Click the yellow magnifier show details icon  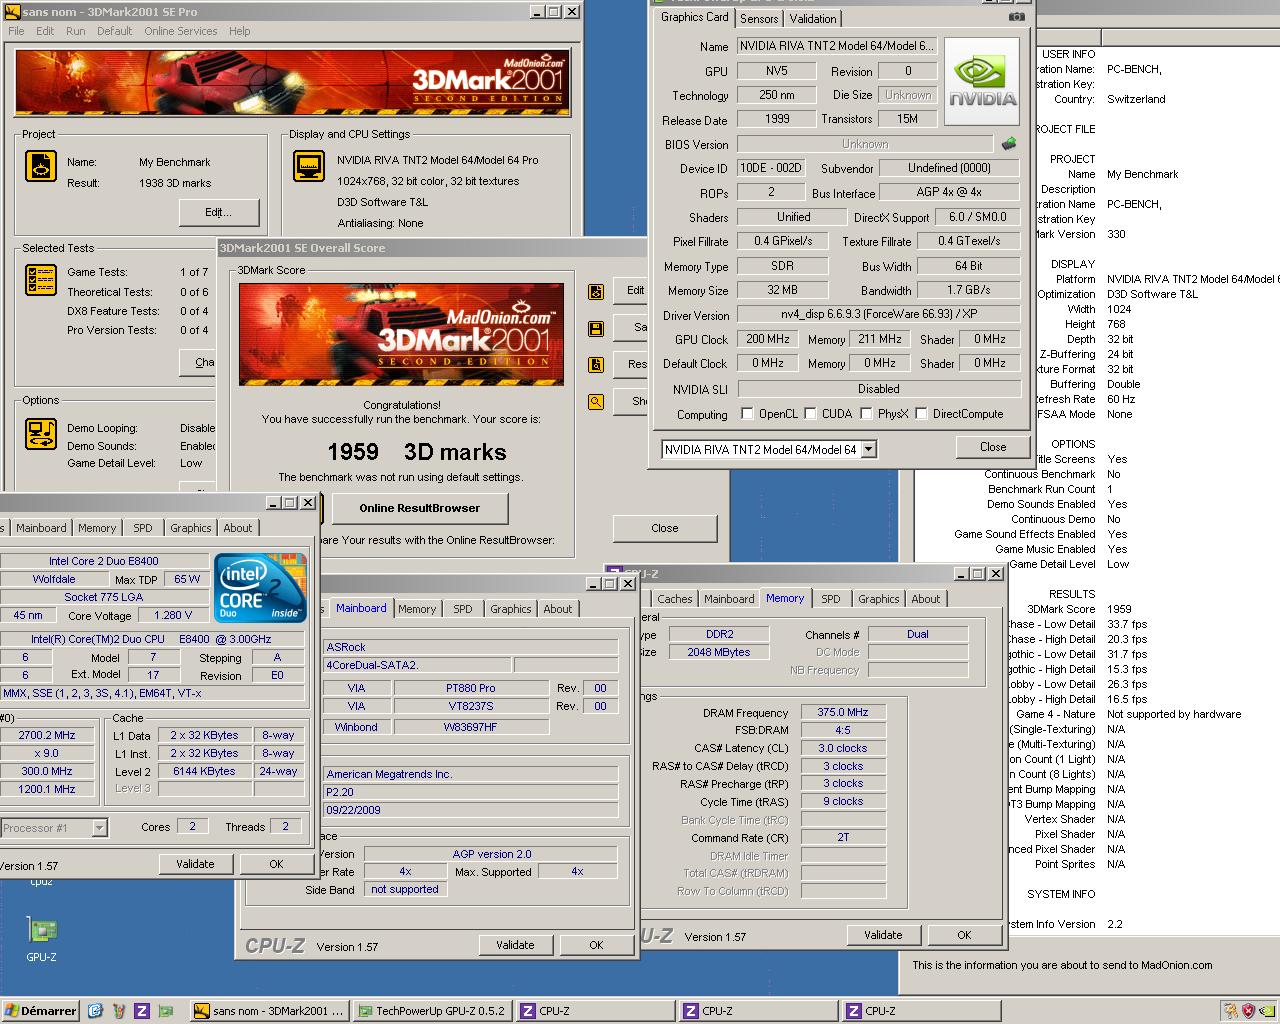pos(596,402)
